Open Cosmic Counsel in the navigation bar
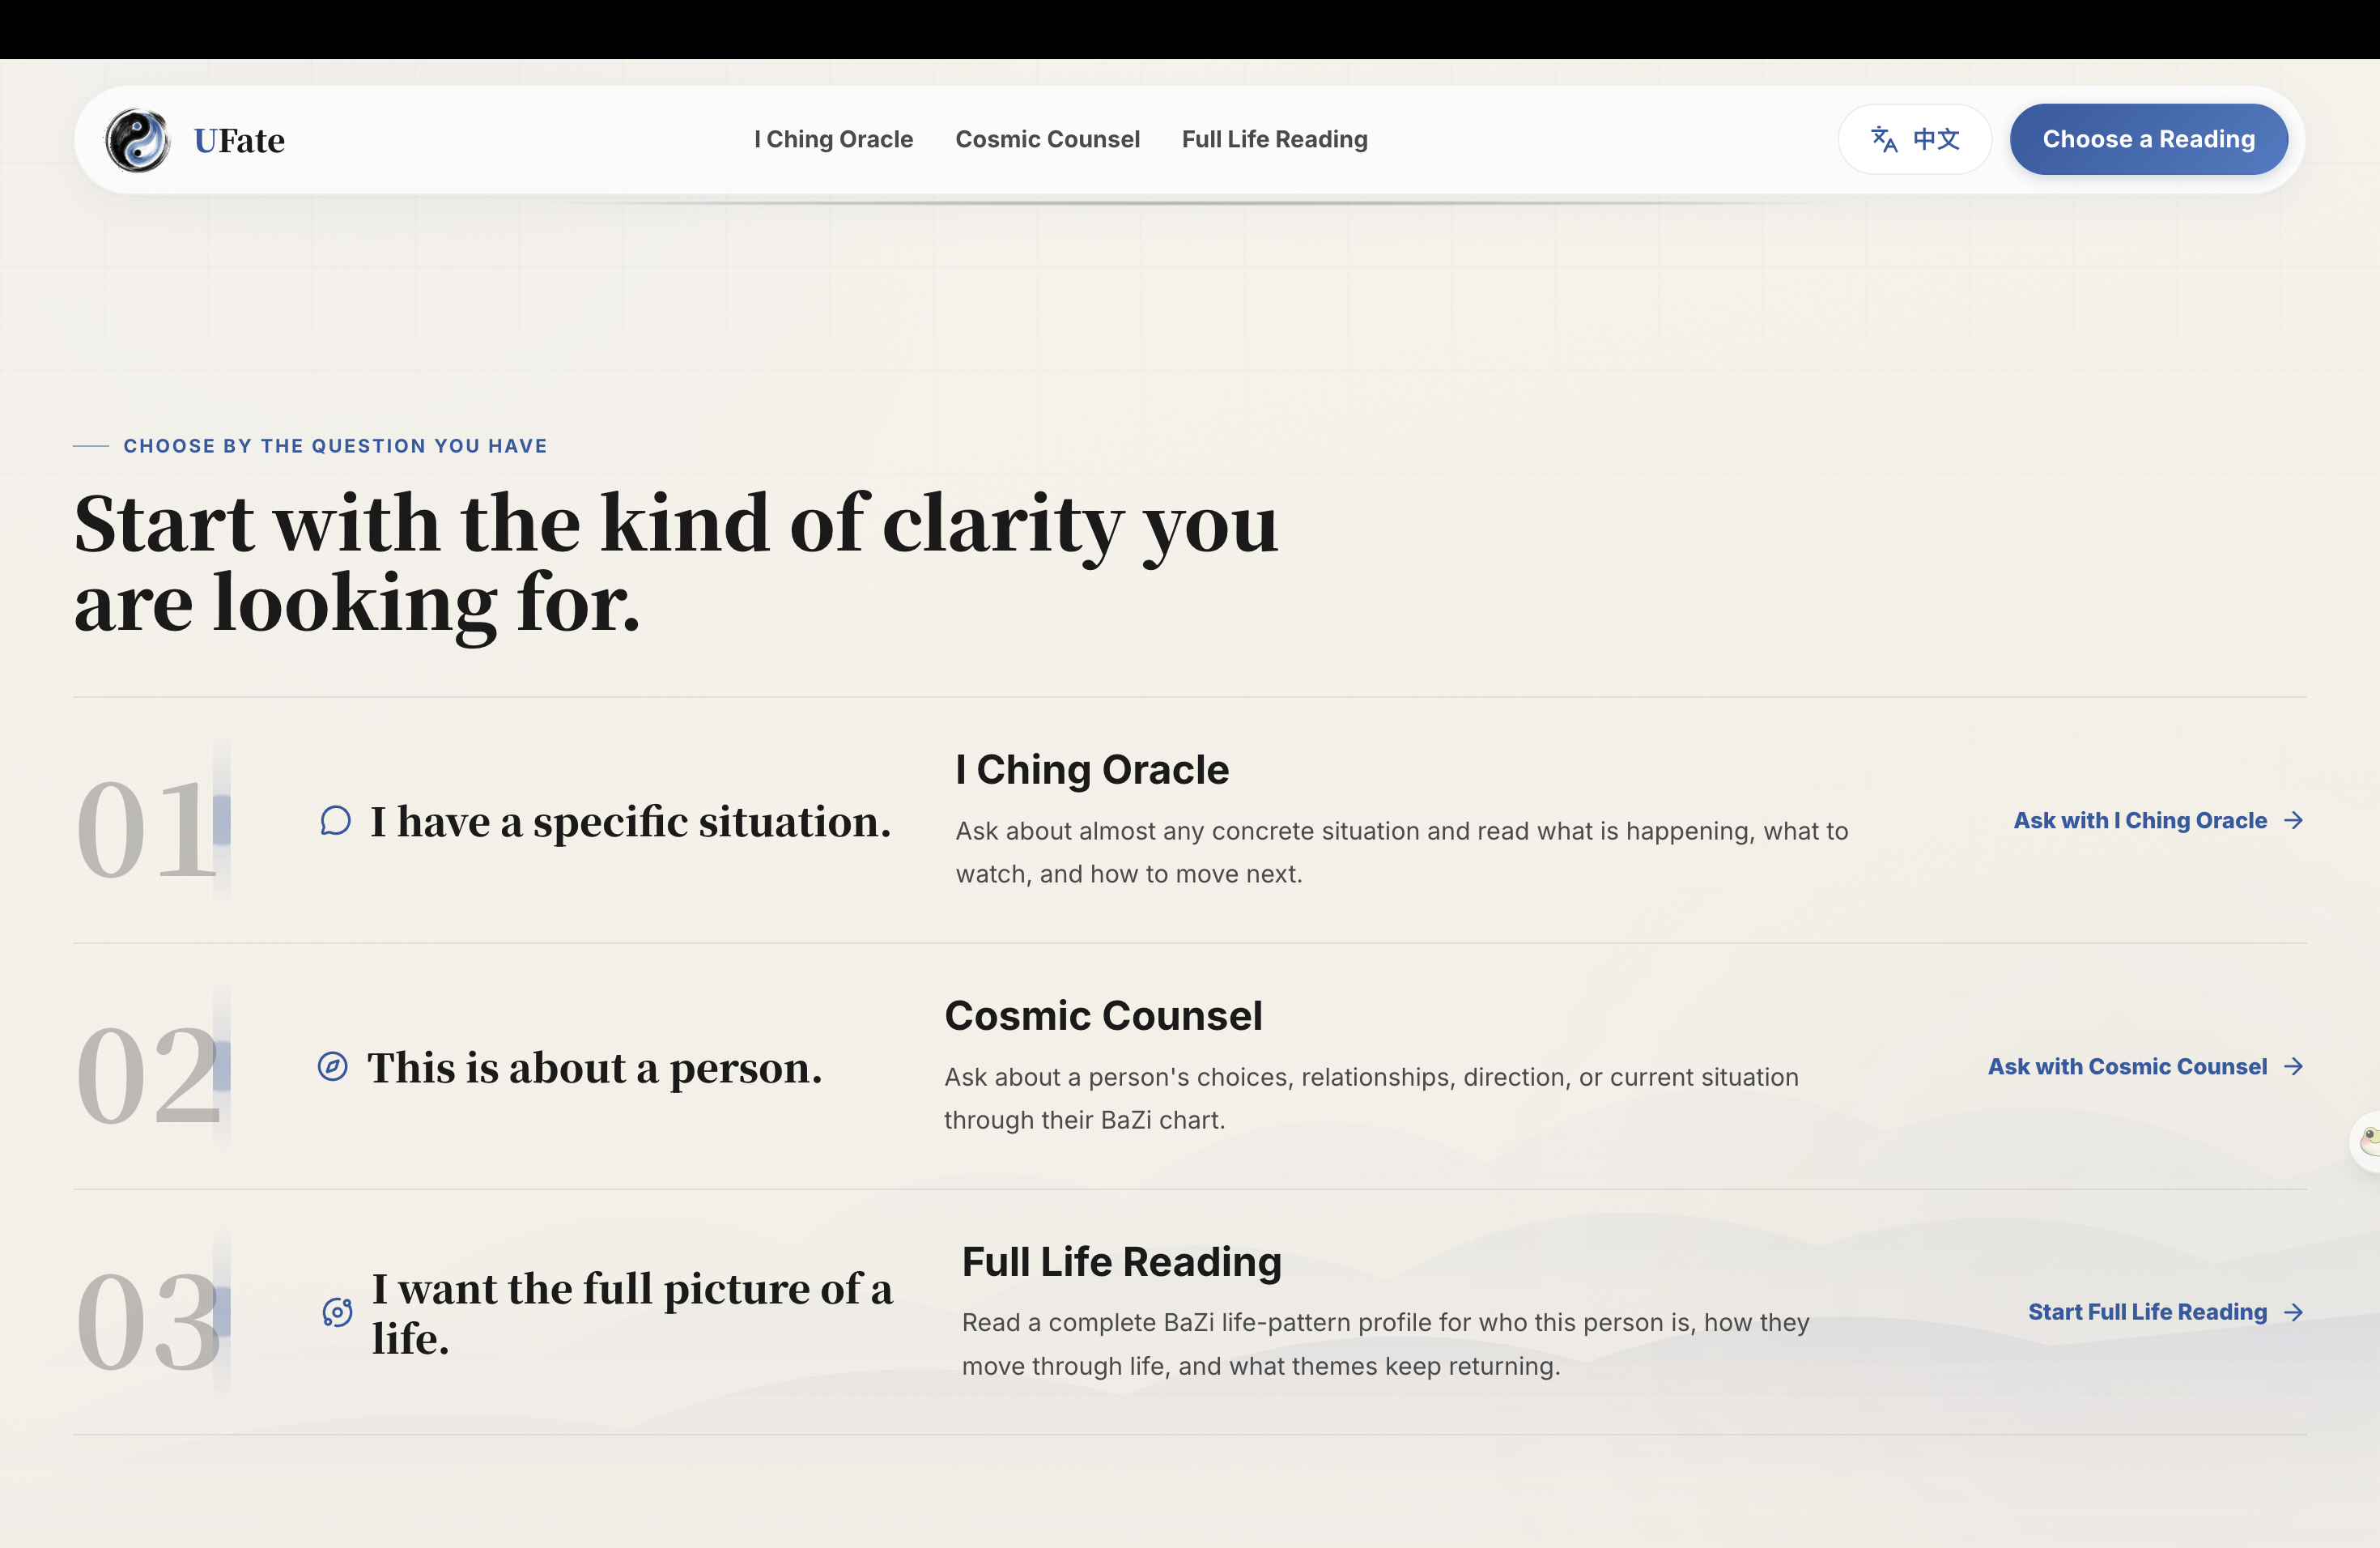The image size is (2380, 1548). 1047,139
